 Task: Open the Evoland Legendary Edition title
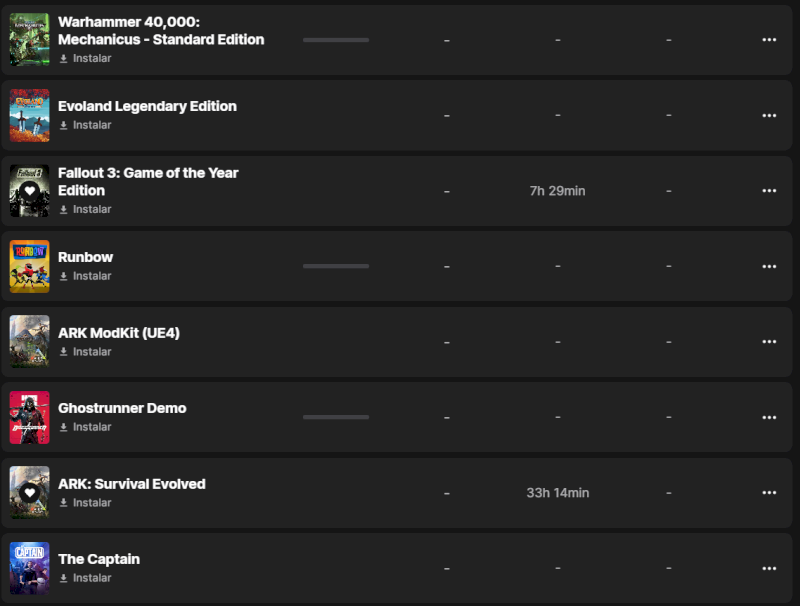147,106
